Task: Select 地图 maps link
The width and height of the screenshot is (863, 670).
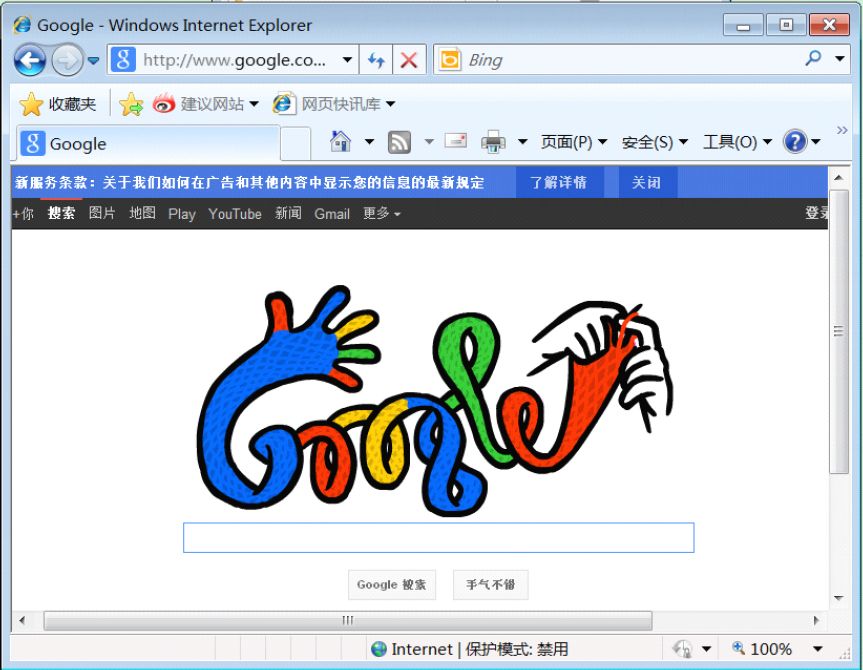Action: 142,213
